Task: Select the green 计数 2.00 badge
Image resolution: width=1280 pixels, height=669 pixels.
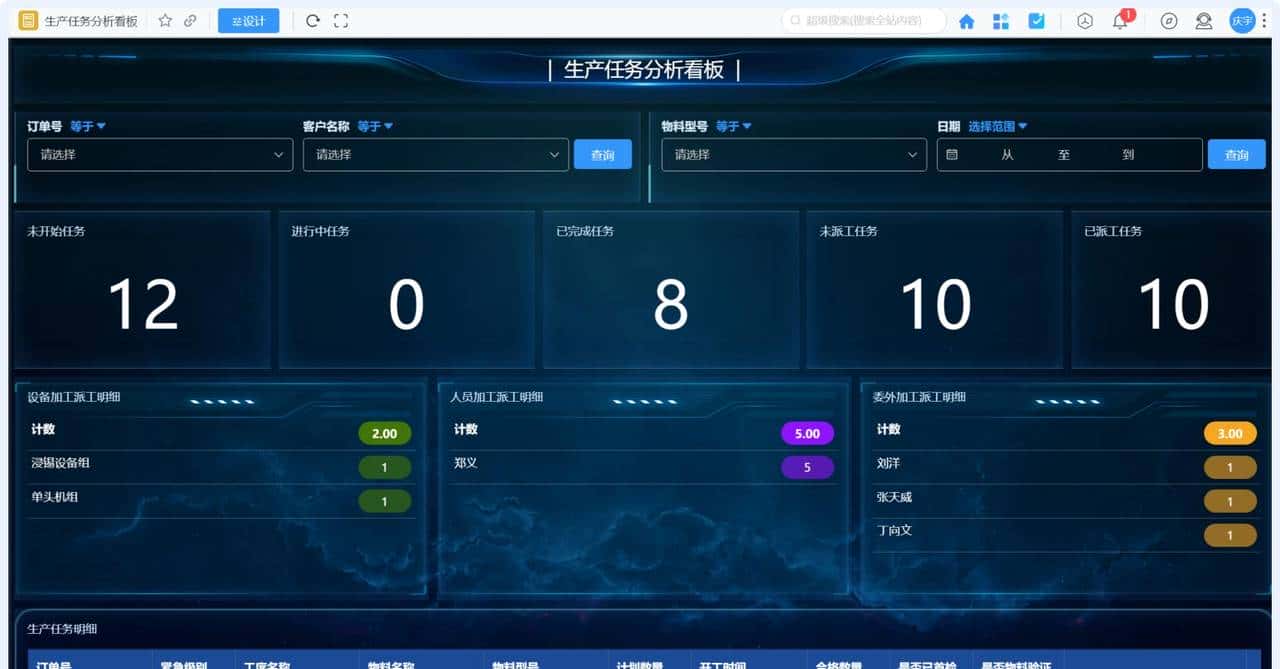Action: click(384, 432)
